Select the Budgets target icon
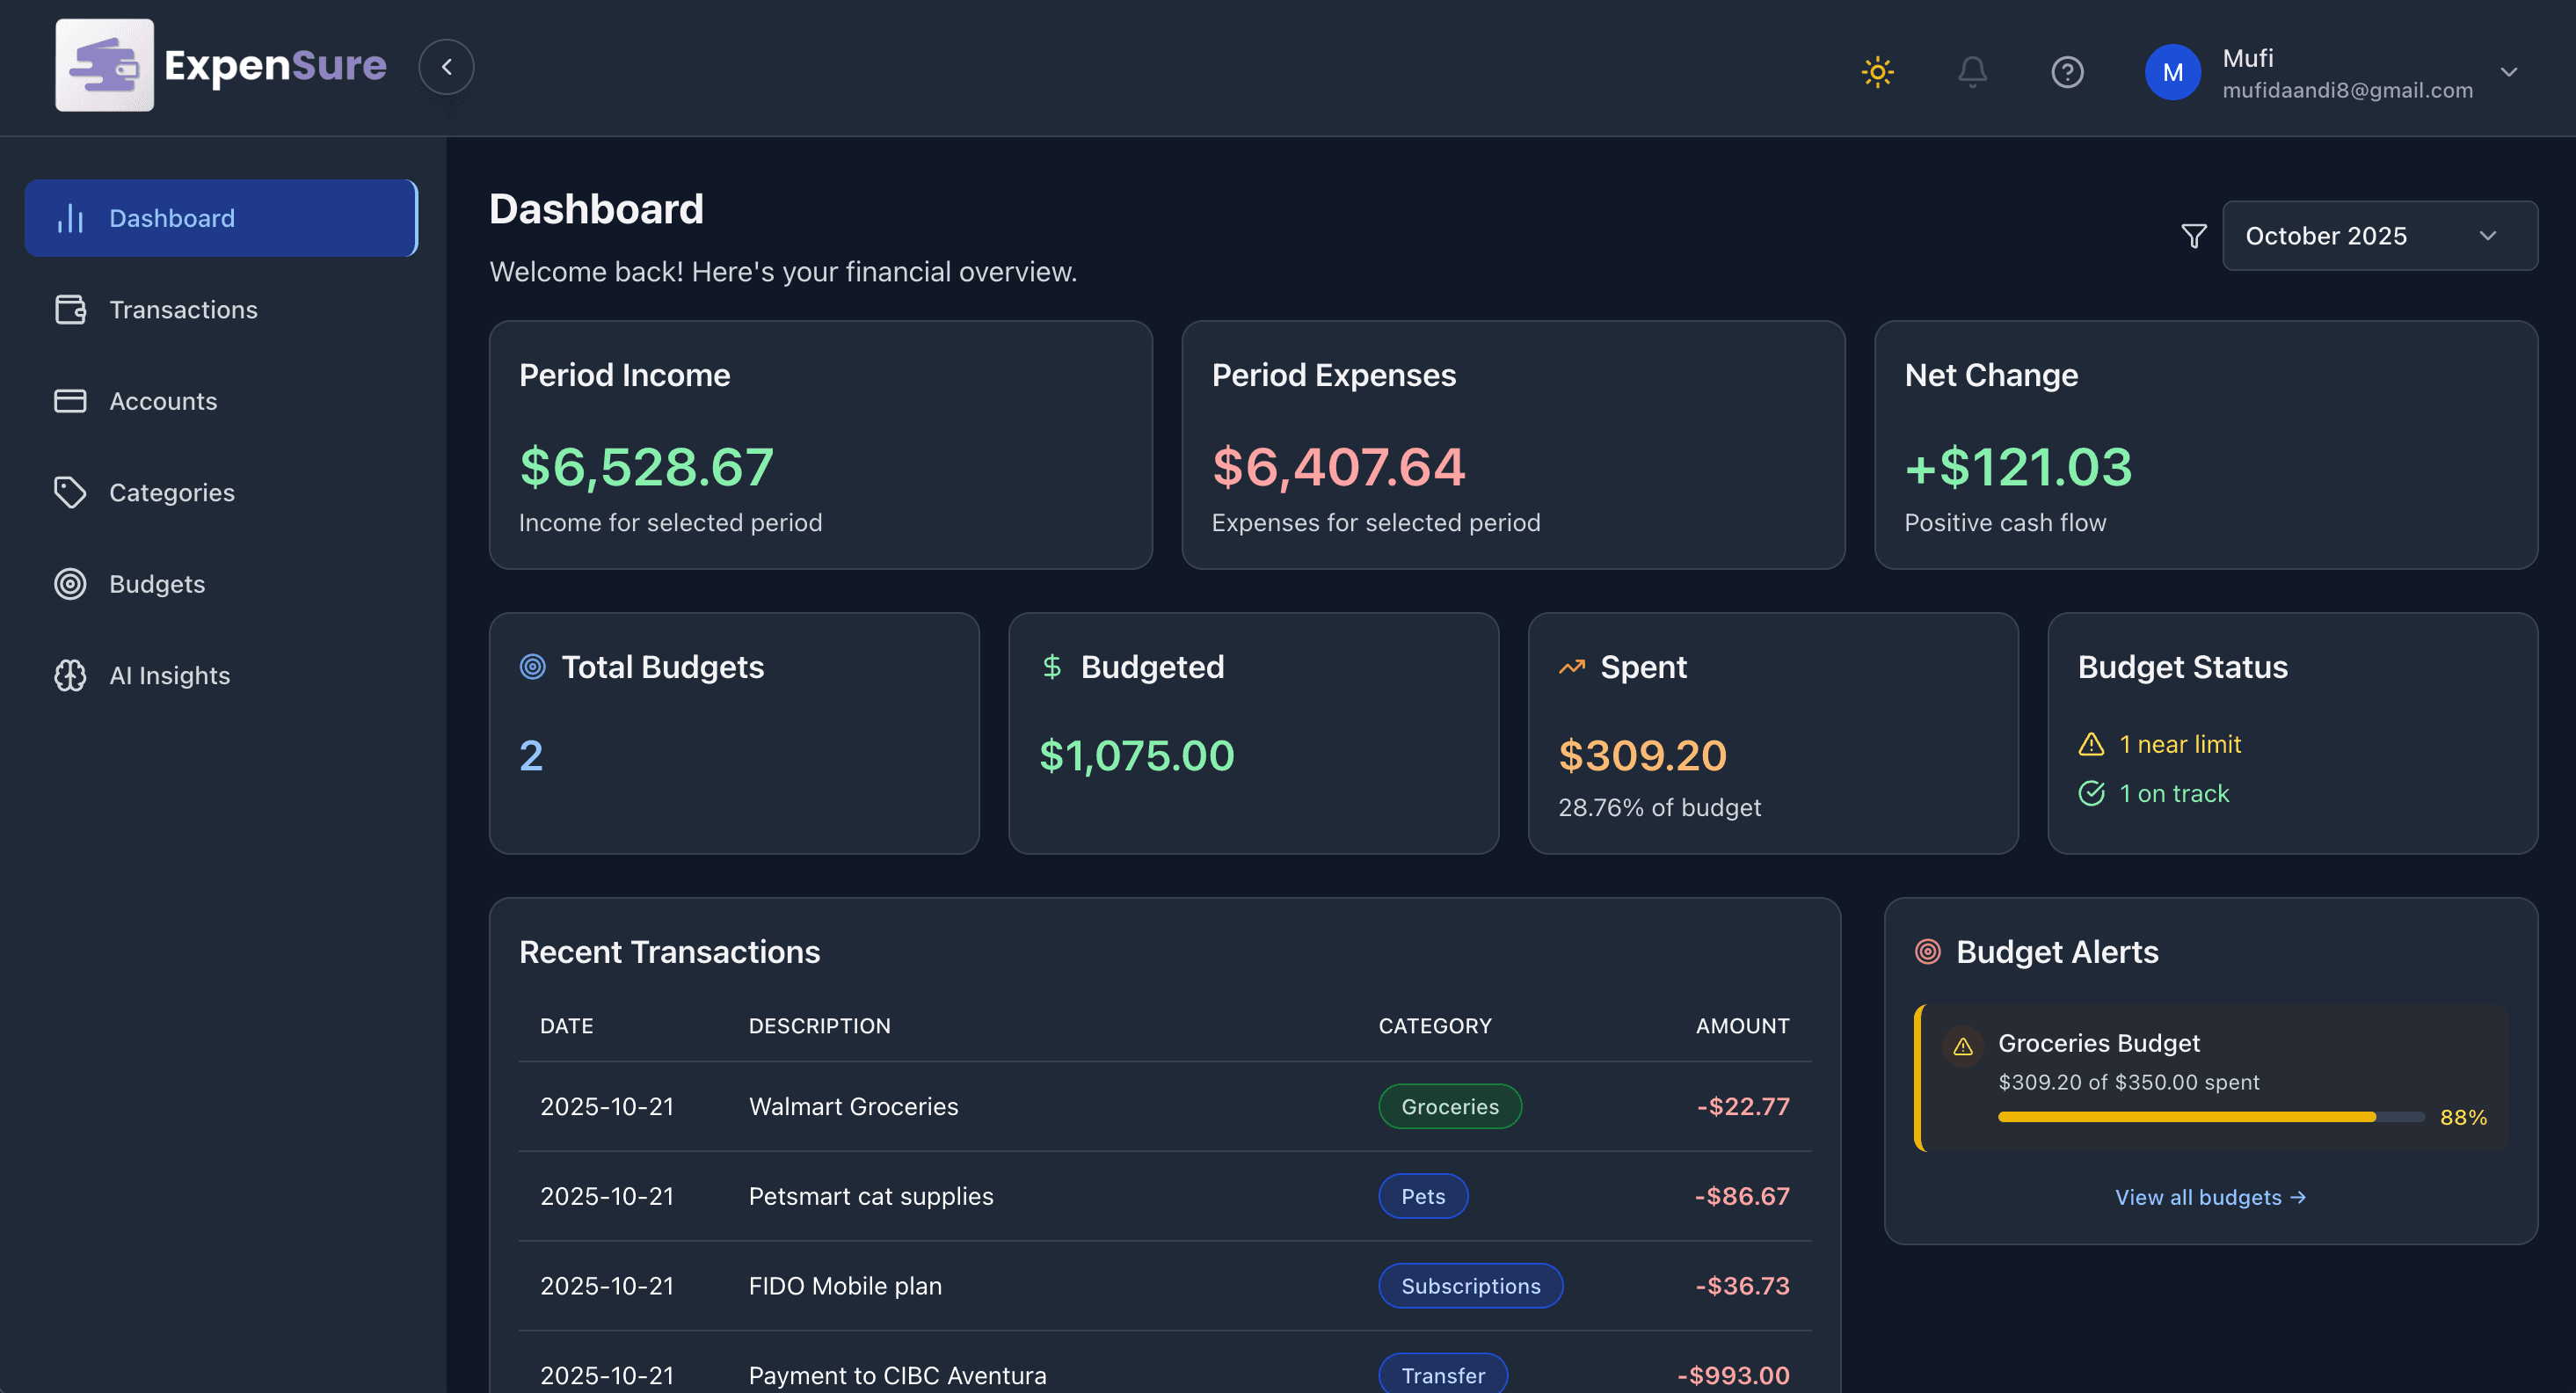 tap(70, 584)
